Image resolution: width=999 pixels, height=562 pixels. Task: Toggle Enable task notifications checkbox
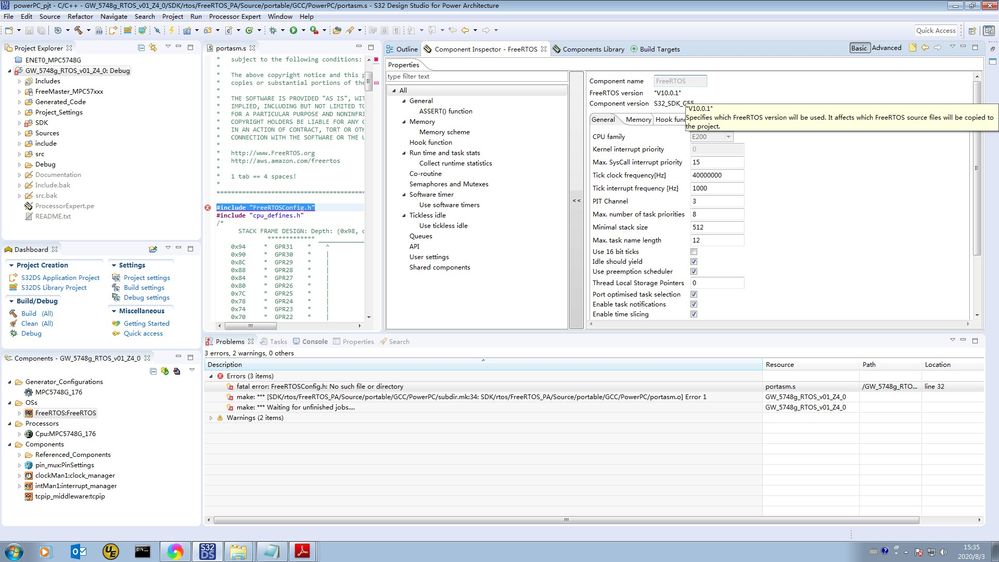pos(694,304)
